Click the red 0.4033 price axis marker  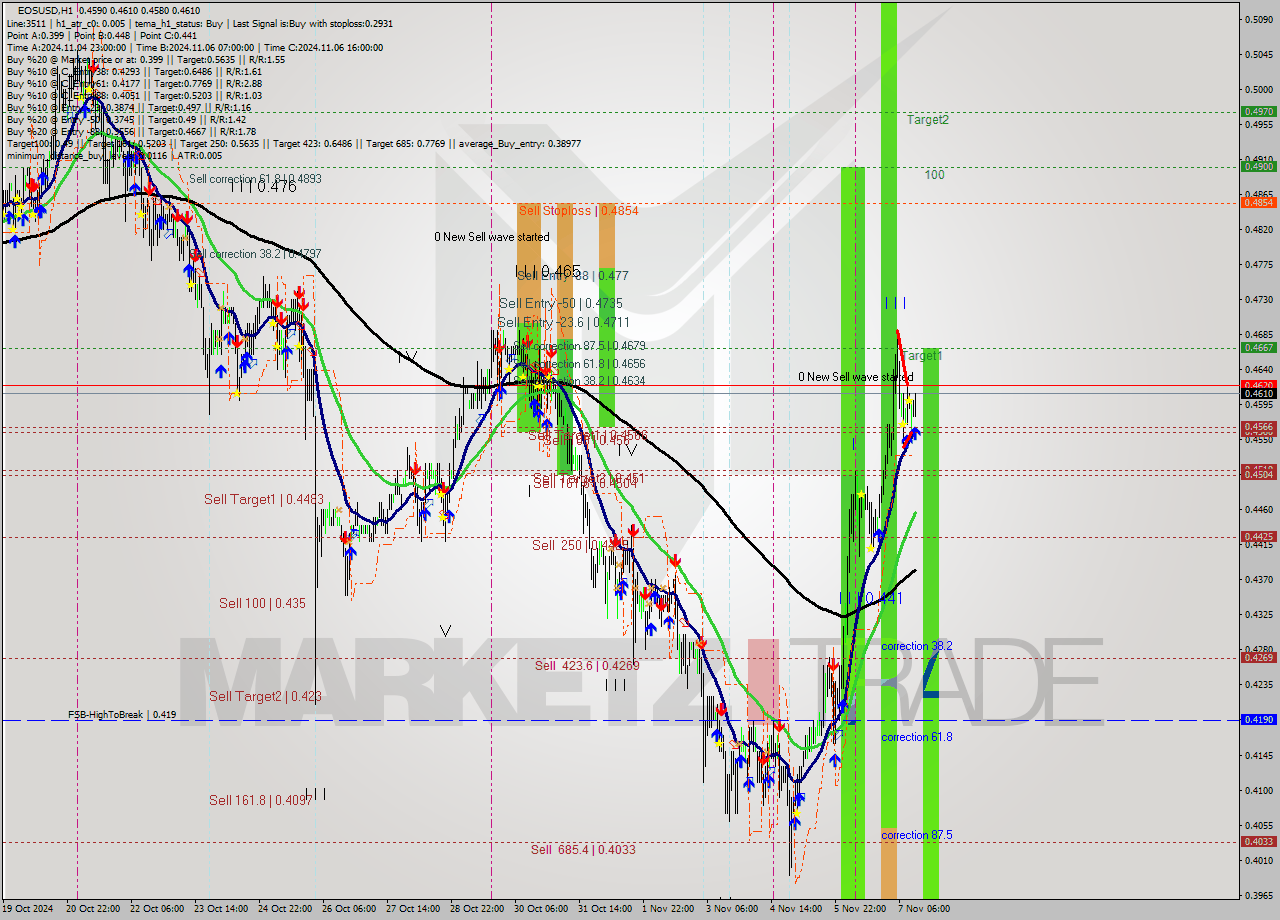(x=1258, y=842)
